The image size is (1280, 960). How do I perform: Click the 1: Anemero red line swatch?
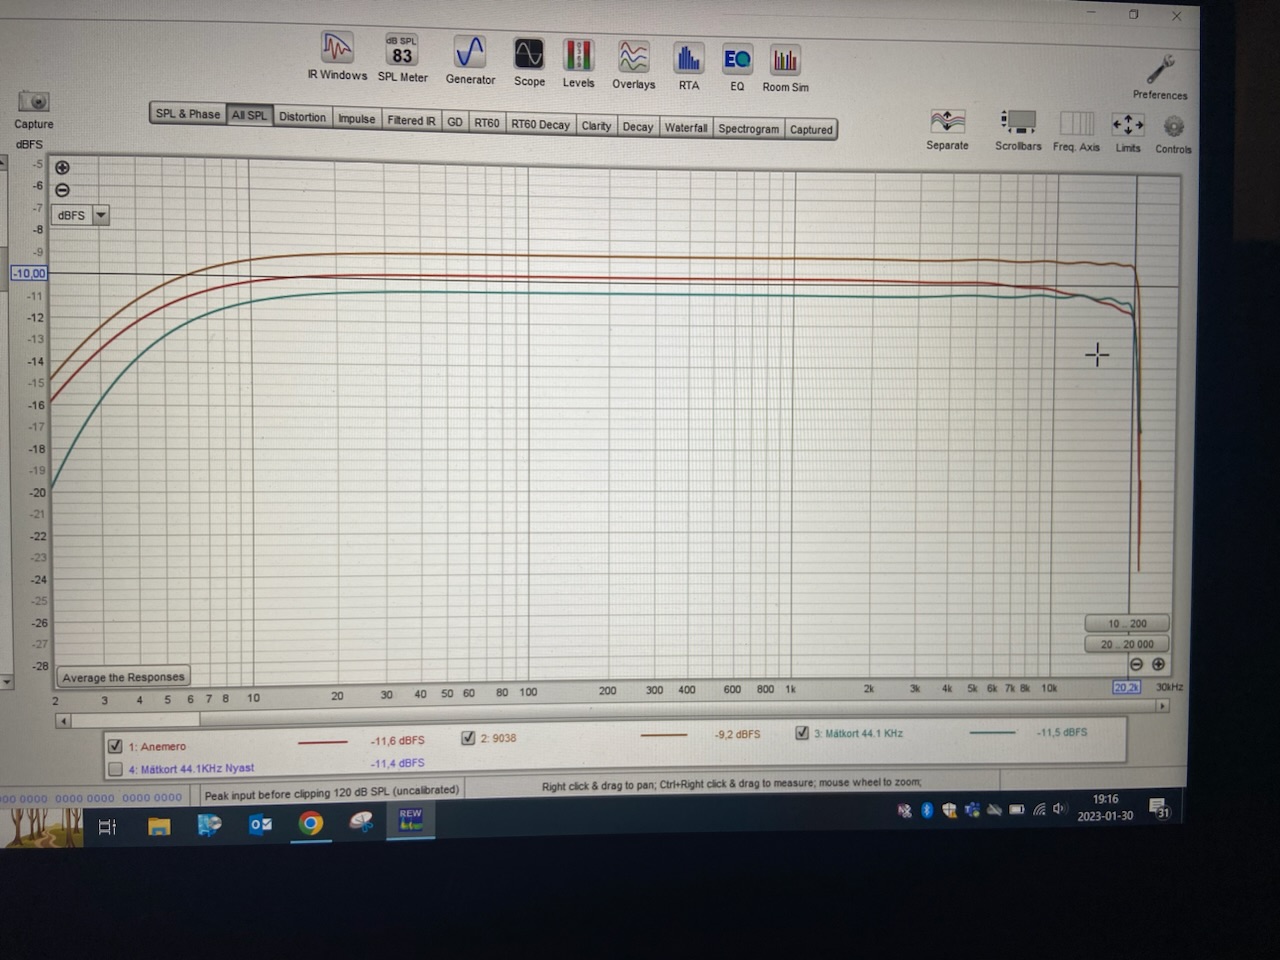[323, 742]
